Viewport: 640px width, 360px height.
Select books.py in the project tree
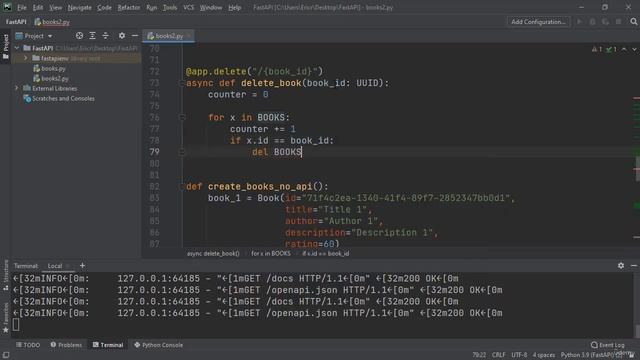point(49,69)
